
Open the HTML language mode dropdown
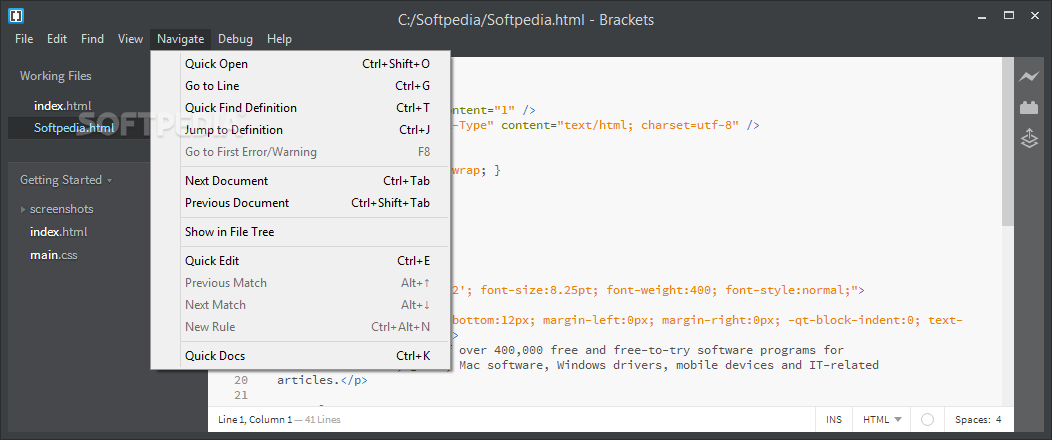882,420
